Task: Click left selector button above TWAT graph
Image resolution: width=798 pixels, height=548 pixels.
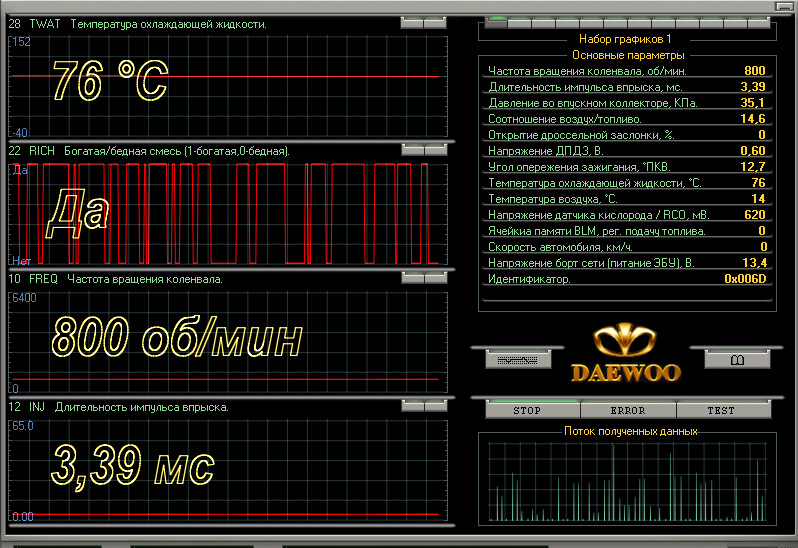Action: [412, 22]
